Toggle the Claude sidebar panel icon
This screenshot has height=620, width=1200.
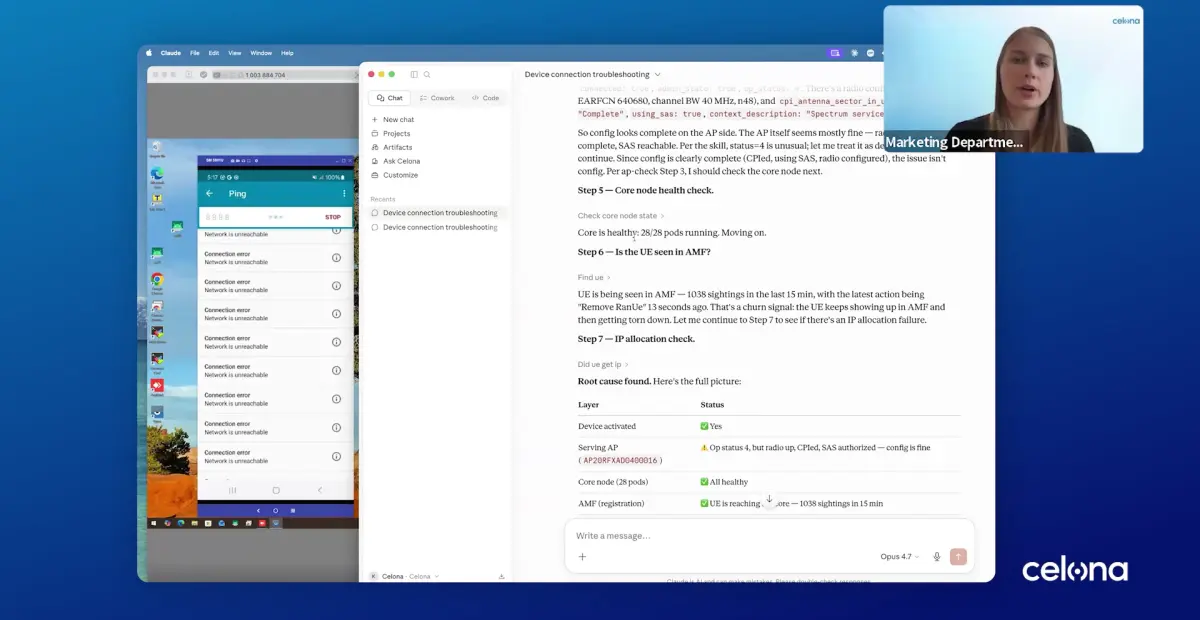414,74
